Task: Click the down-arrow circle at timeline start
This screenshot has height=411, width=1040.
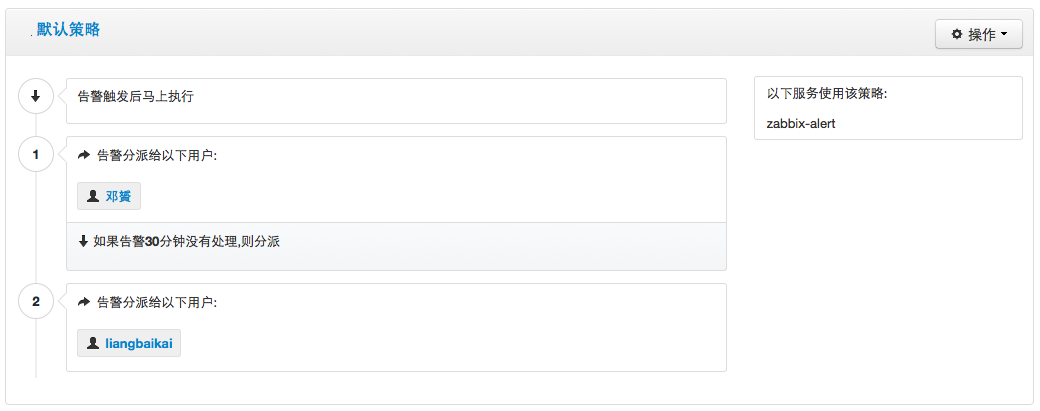Action: (x=36, y=96)
